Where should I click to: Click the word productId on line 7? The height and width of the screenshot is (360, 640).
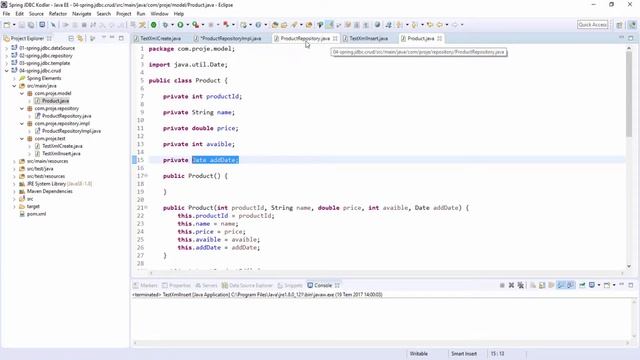(222, 96)
